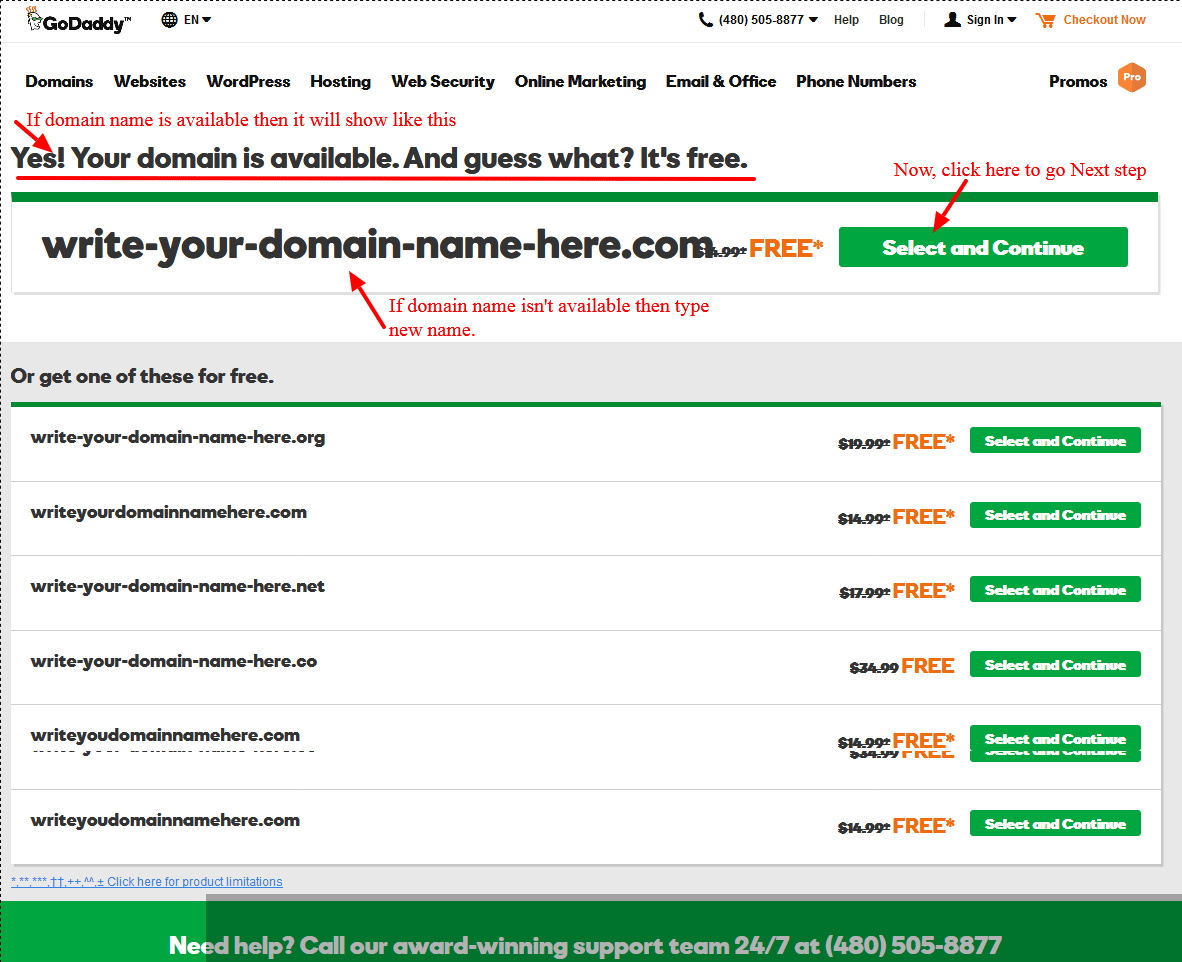Click the GoDaddy logo
Image resolution: width=1182 pixels, height=962 pixels.
(x=78, y=20)
